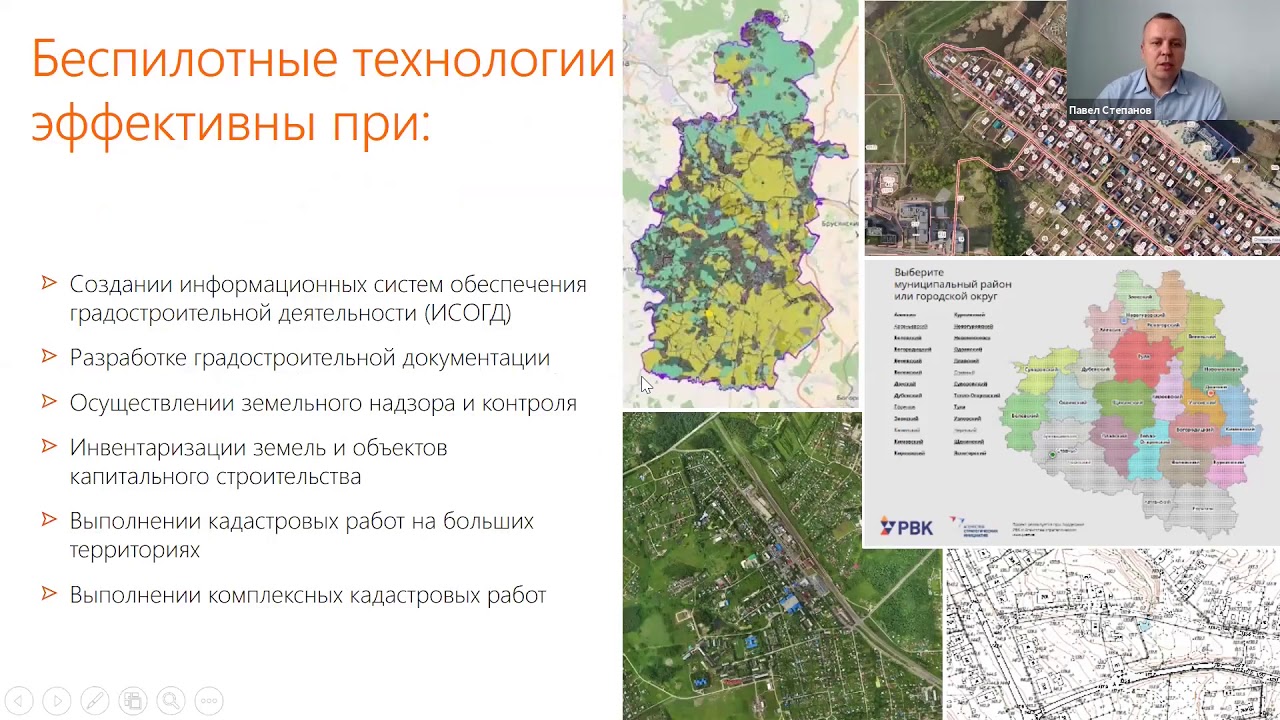Advance to the next slide using the arrow control
The width and height of the screenshot is (1280, 720).
(57, 701)
